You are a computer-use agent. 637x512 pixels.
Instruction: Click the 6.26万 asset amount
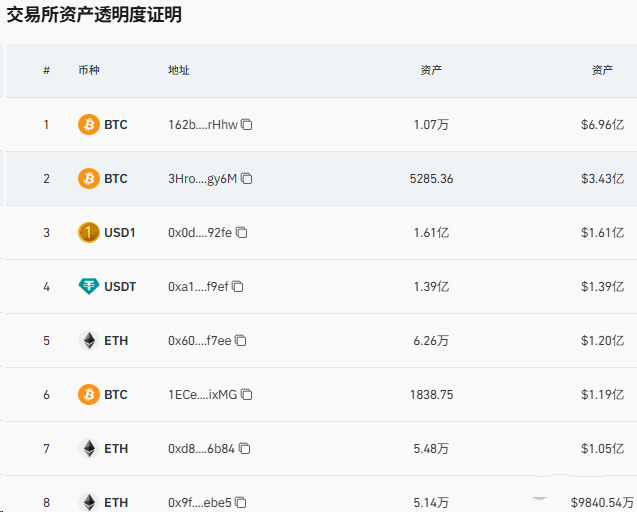pos(431,341)
